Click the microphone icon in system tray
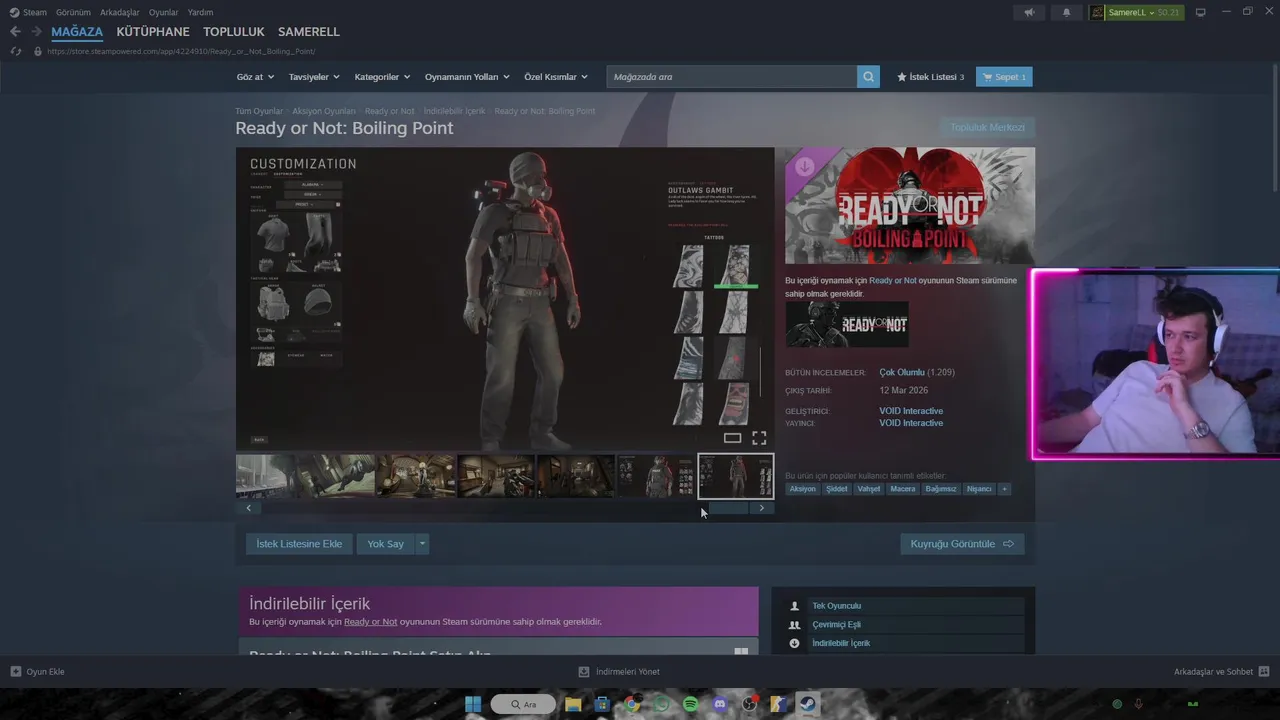1280x720 pixels. point(1139,704)
